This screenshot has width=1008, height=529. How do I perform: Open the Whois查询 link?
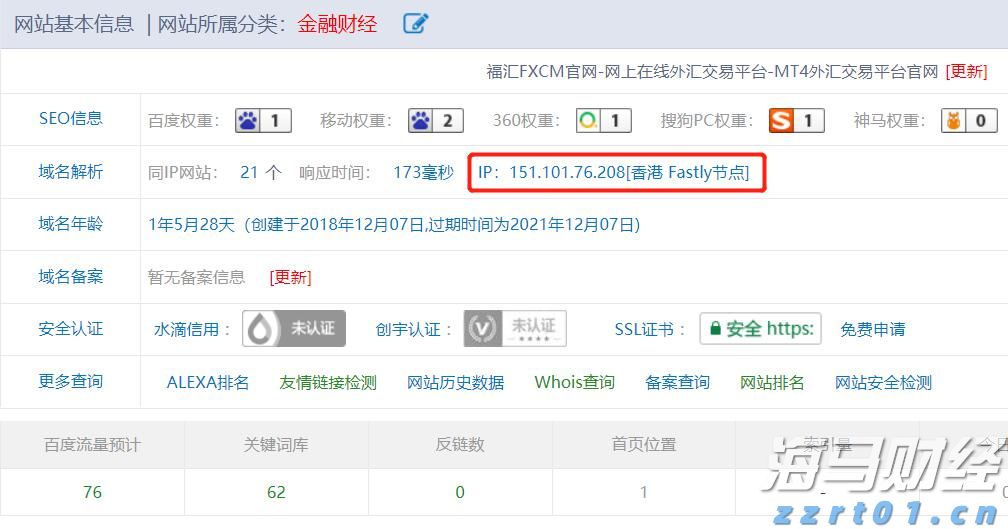[x=574, y=382]
